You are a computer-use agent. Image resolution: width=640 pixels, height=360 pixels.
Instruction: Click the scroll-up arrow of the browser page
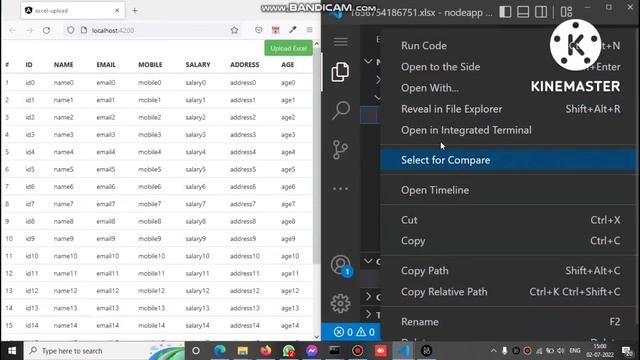pyautogui.click(x=316, y=44)
